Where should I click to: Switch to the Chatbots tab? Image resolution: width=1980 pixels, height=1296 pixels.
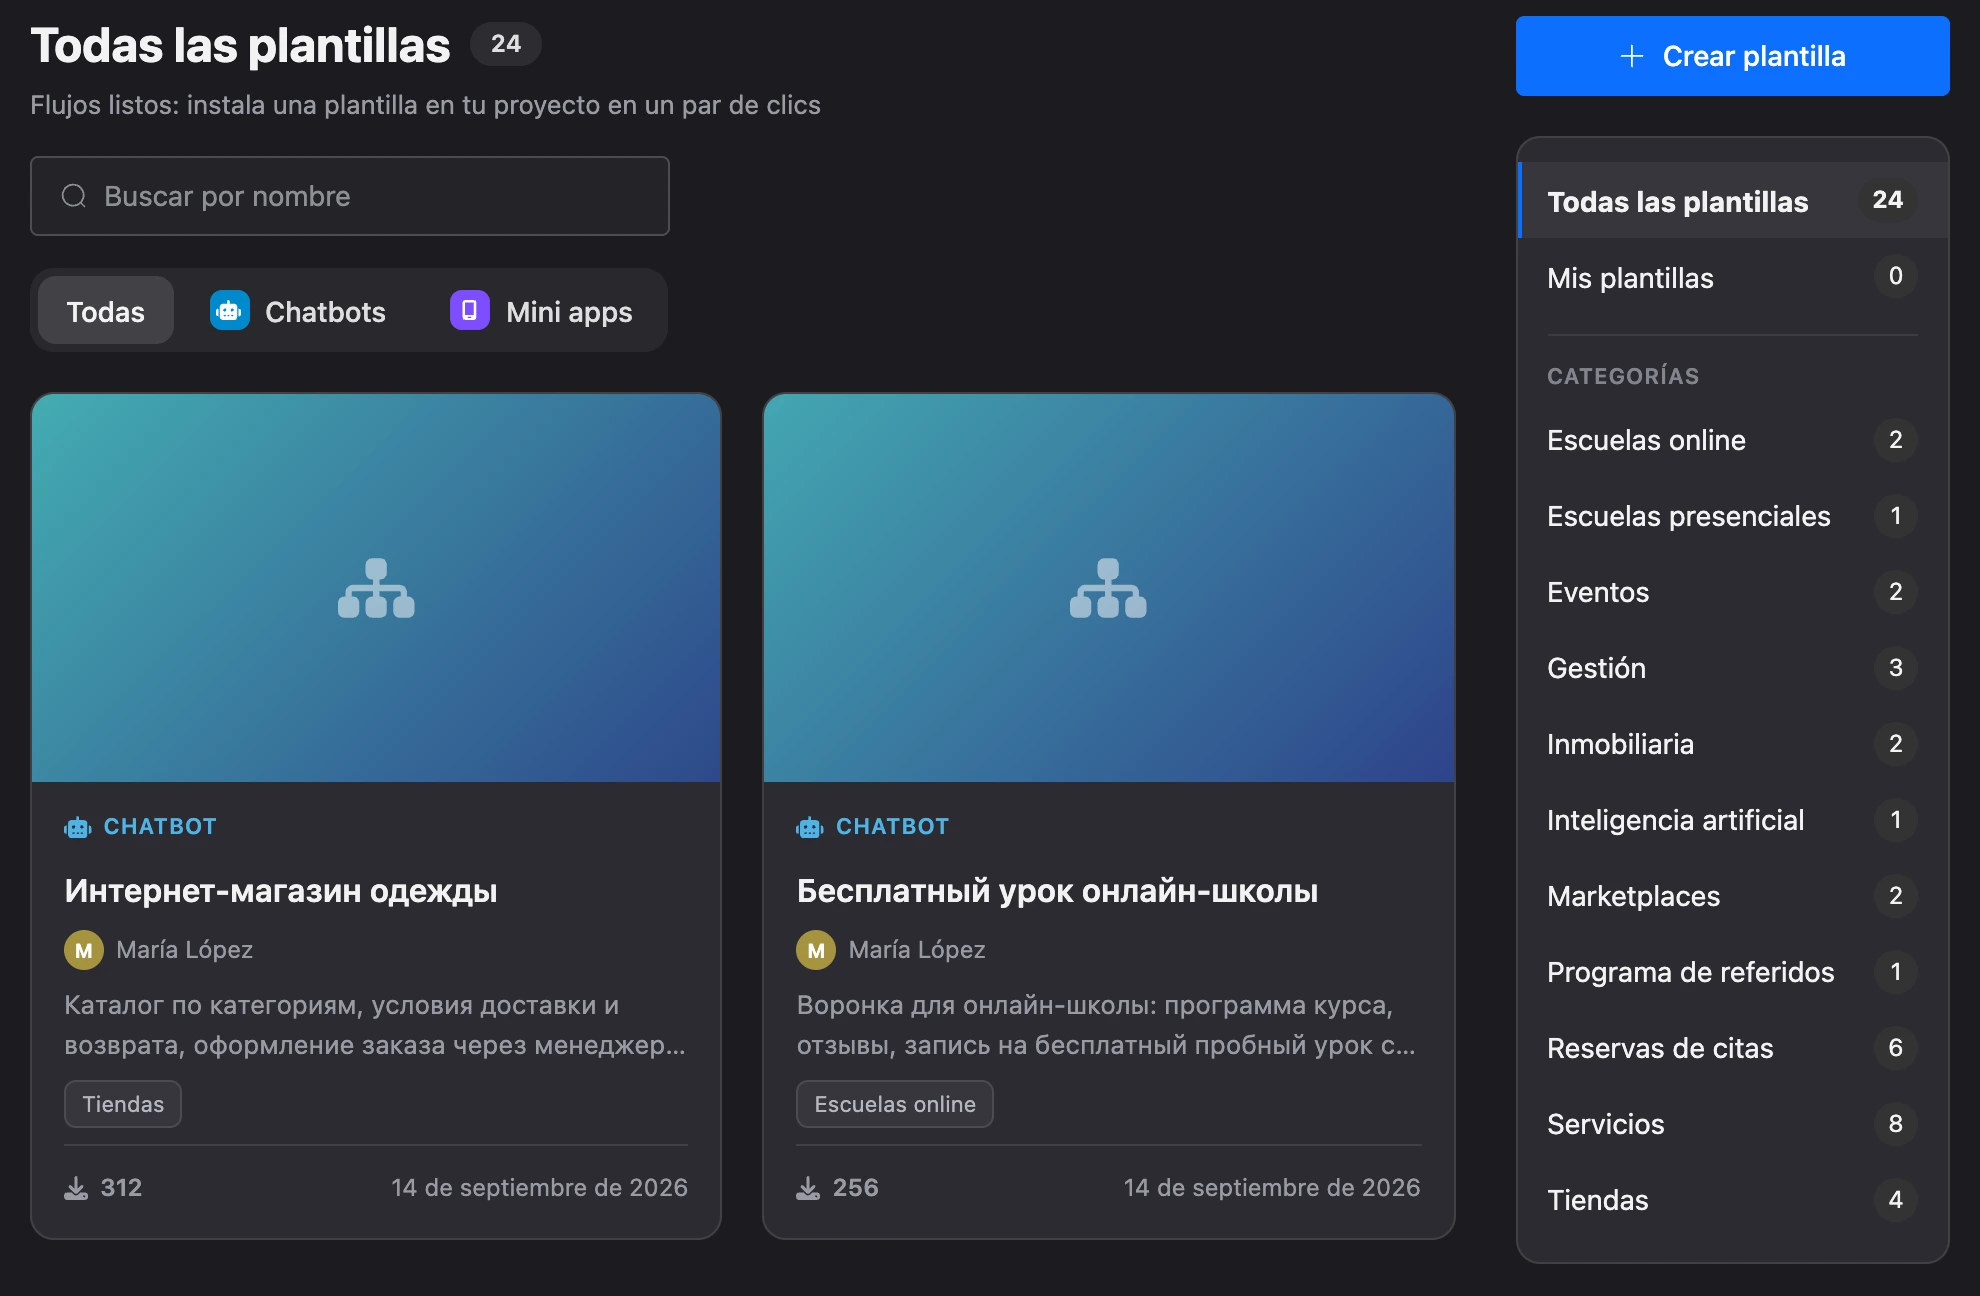(298, 311)
